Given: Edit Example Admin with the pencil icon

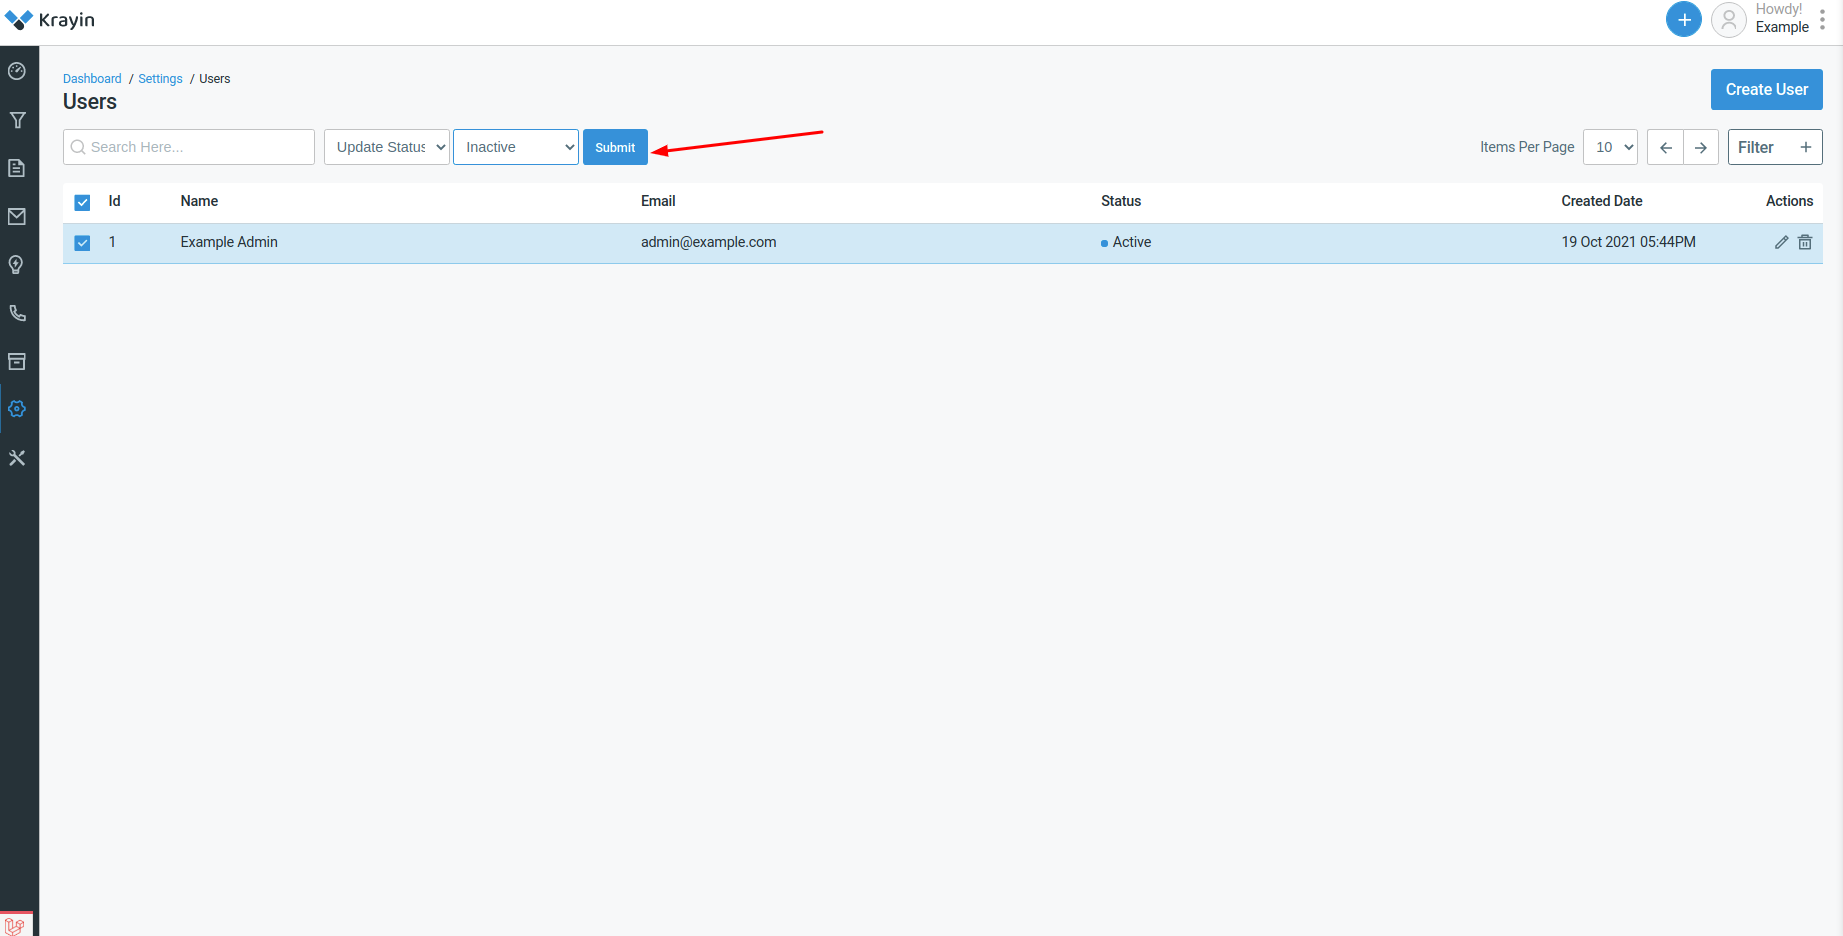Looking at the screenshot, I should [1781, 241].
